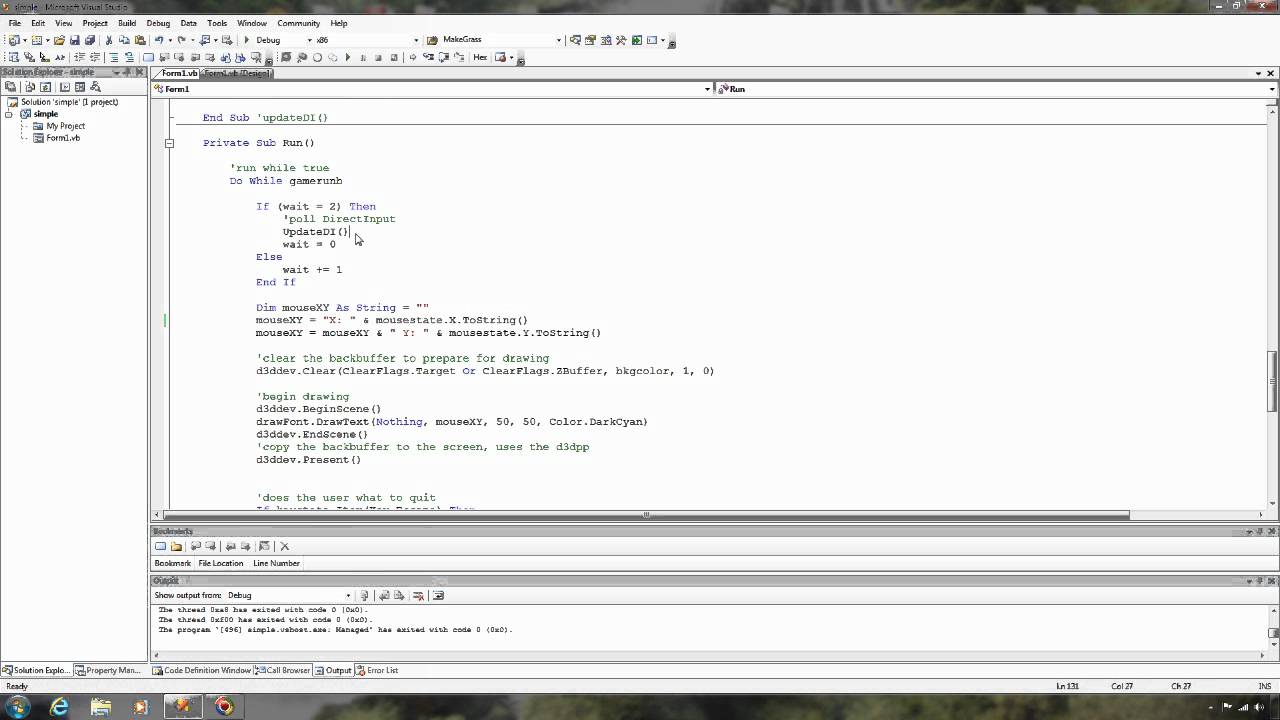
Task: Open the Project menu
Action: point(95,23)
